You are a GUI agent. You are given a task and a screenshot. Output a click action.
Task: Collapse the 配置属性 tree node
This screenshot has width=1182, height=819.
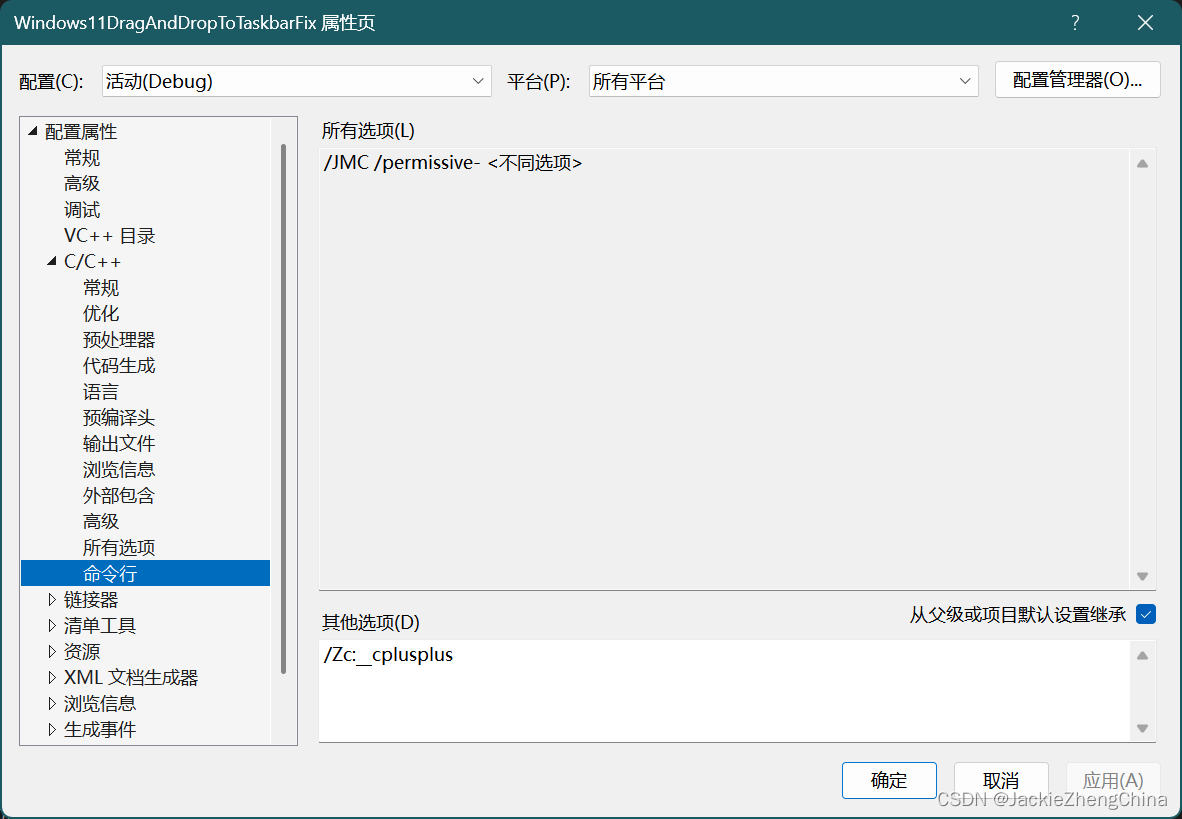(x=32, y=131)
